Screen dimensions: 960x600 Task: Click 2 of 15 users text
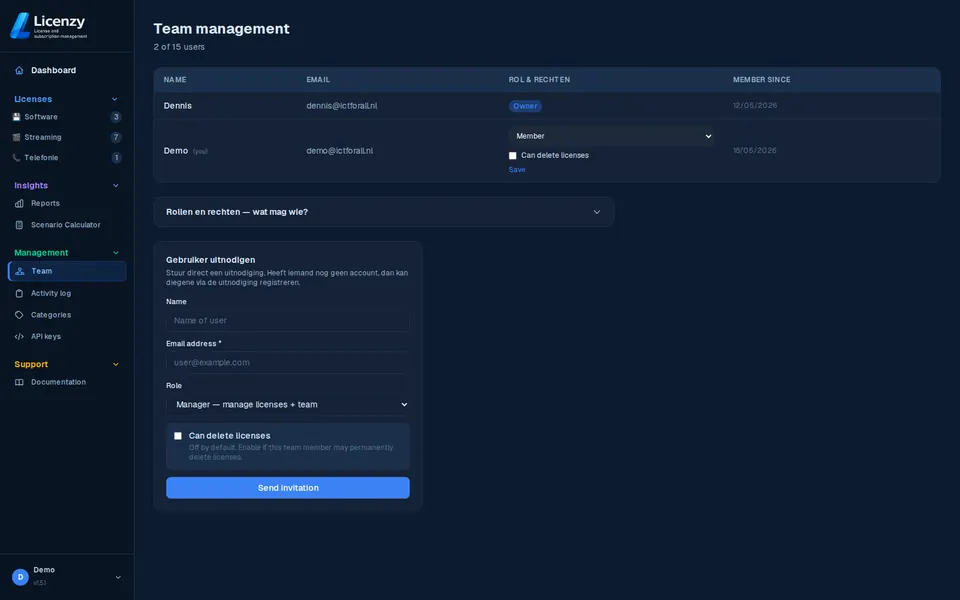179,47
